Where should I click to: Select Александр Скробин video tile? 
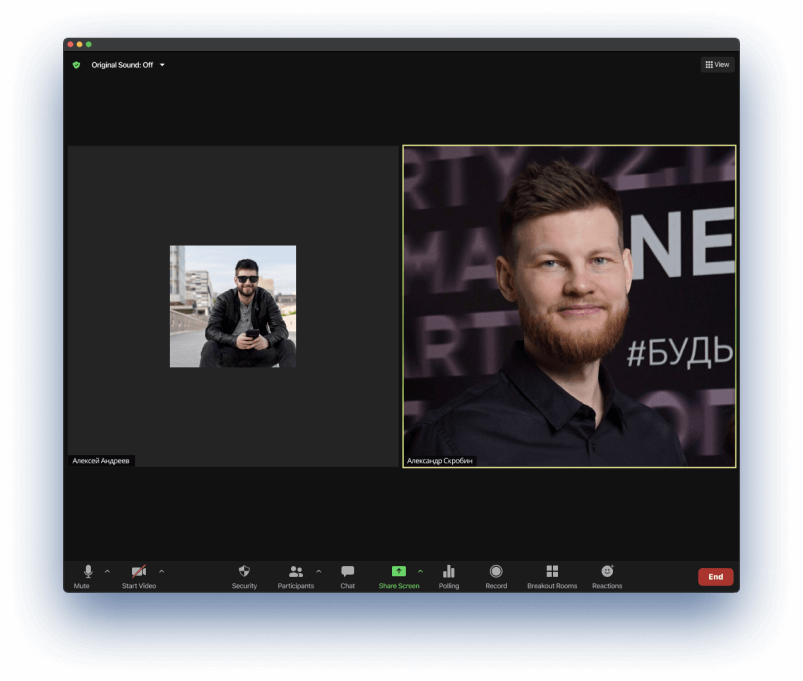pos(569,306)
